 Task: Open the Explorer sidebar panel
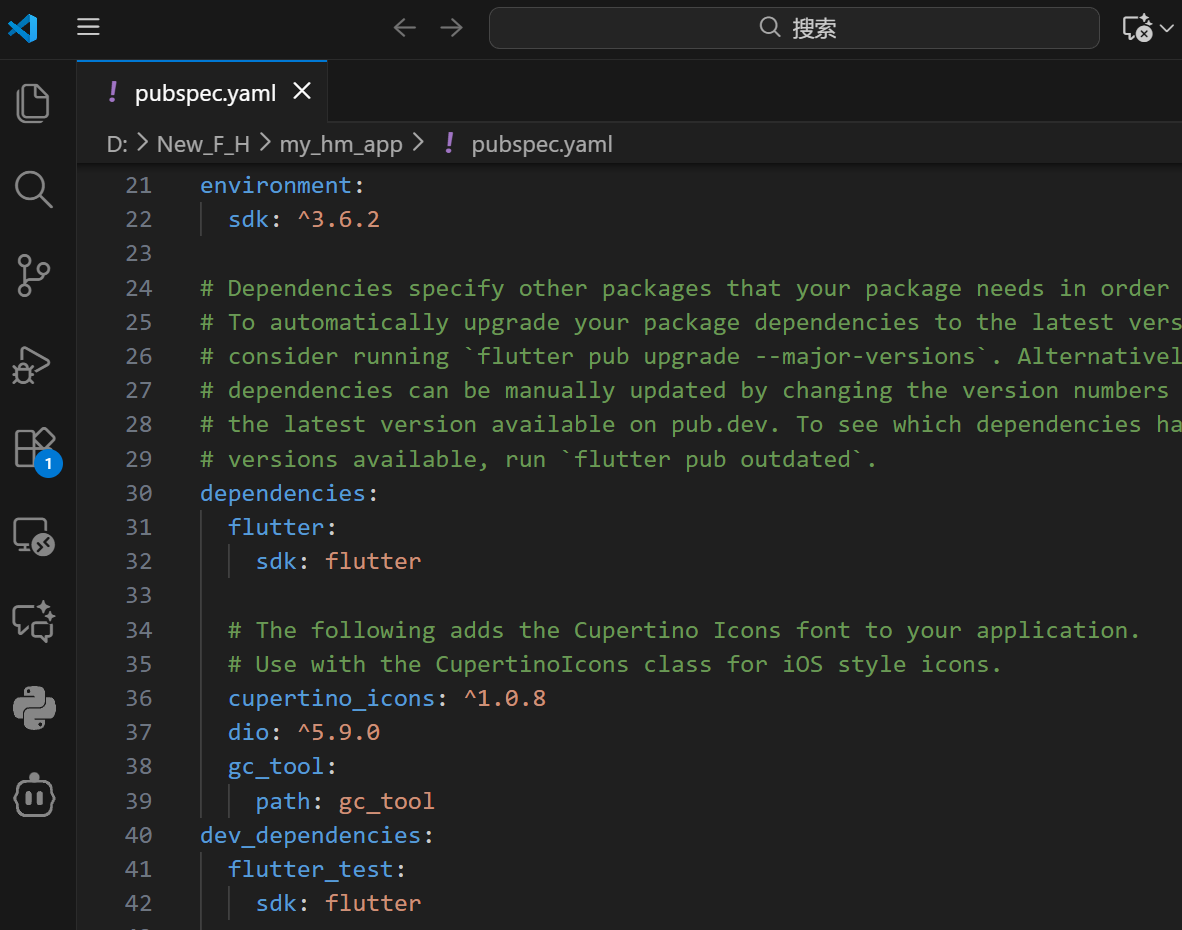[34, 102]
